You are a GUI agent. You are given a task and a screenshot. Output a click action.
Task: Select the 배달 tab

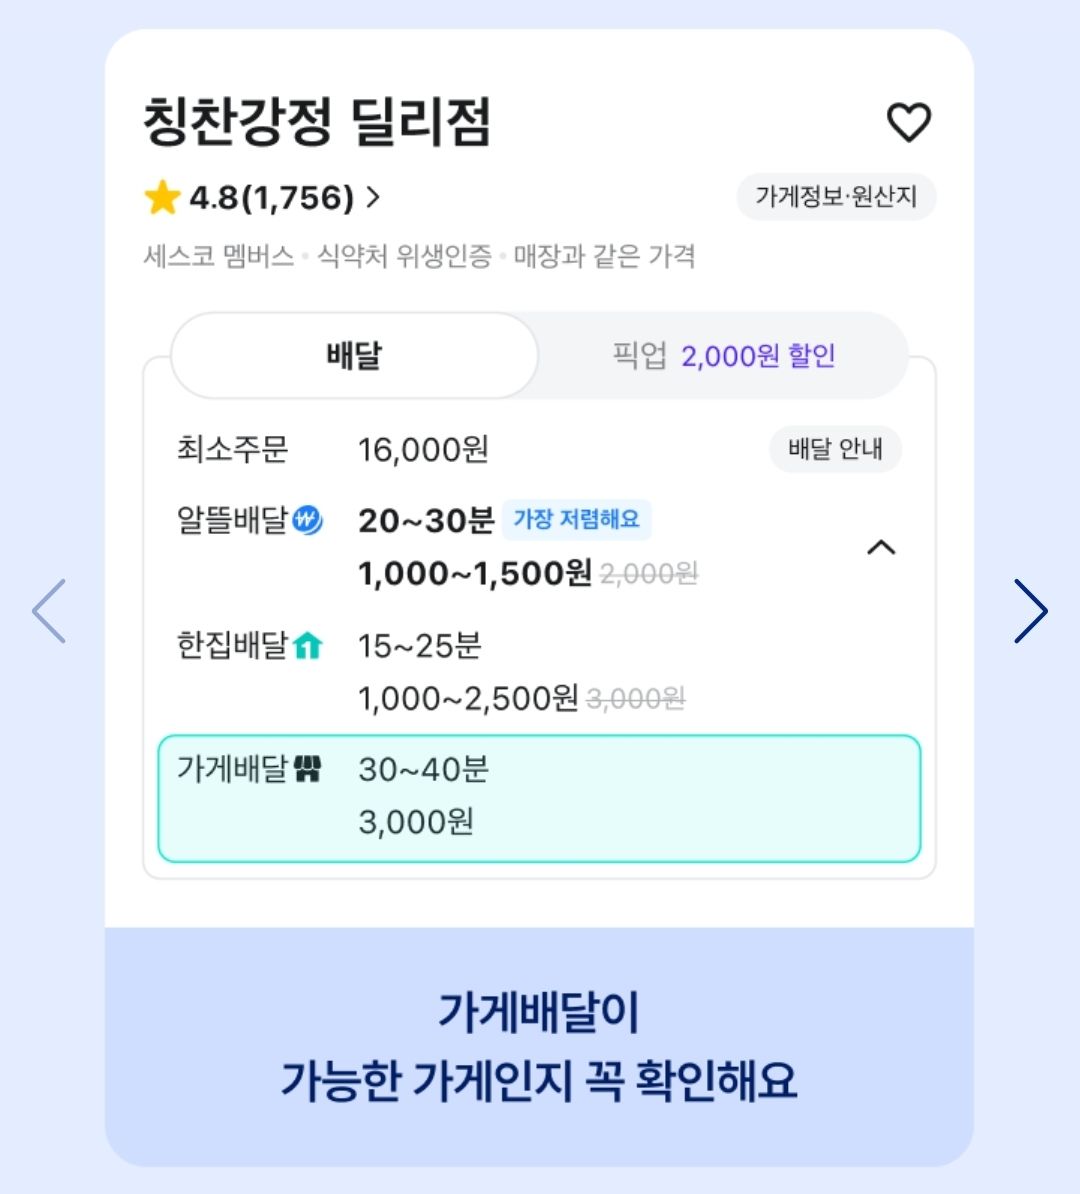(x=355, y=356)
